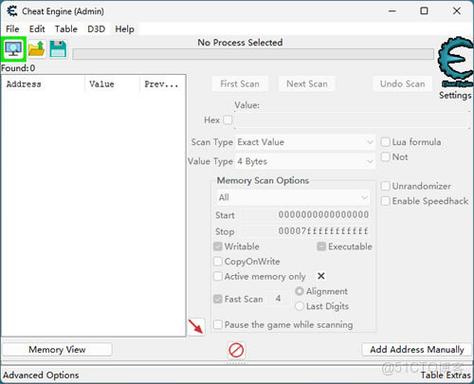This screenshot has width=474, height=384.
Task: Expand the Scan Type dropdown
Action: (x=305, y=142)
